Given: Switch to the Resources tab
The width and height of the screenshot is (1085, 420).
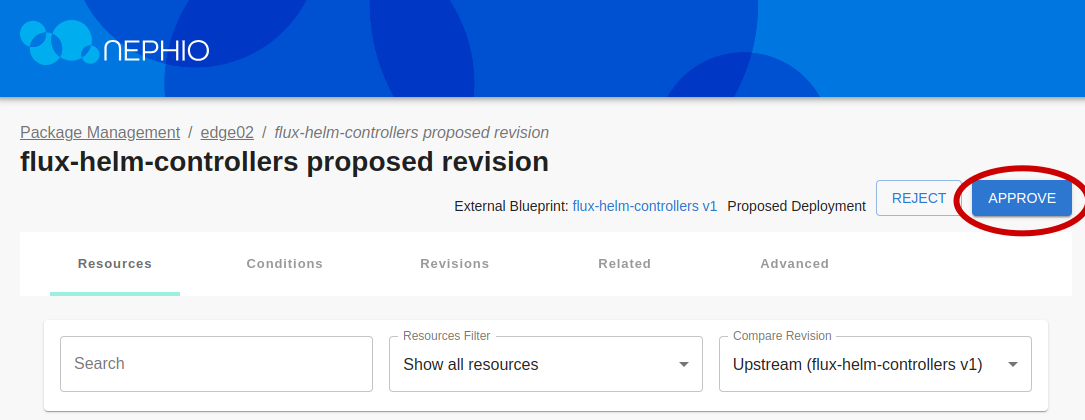Looking at the screenshot, I should tap(115, 264).
